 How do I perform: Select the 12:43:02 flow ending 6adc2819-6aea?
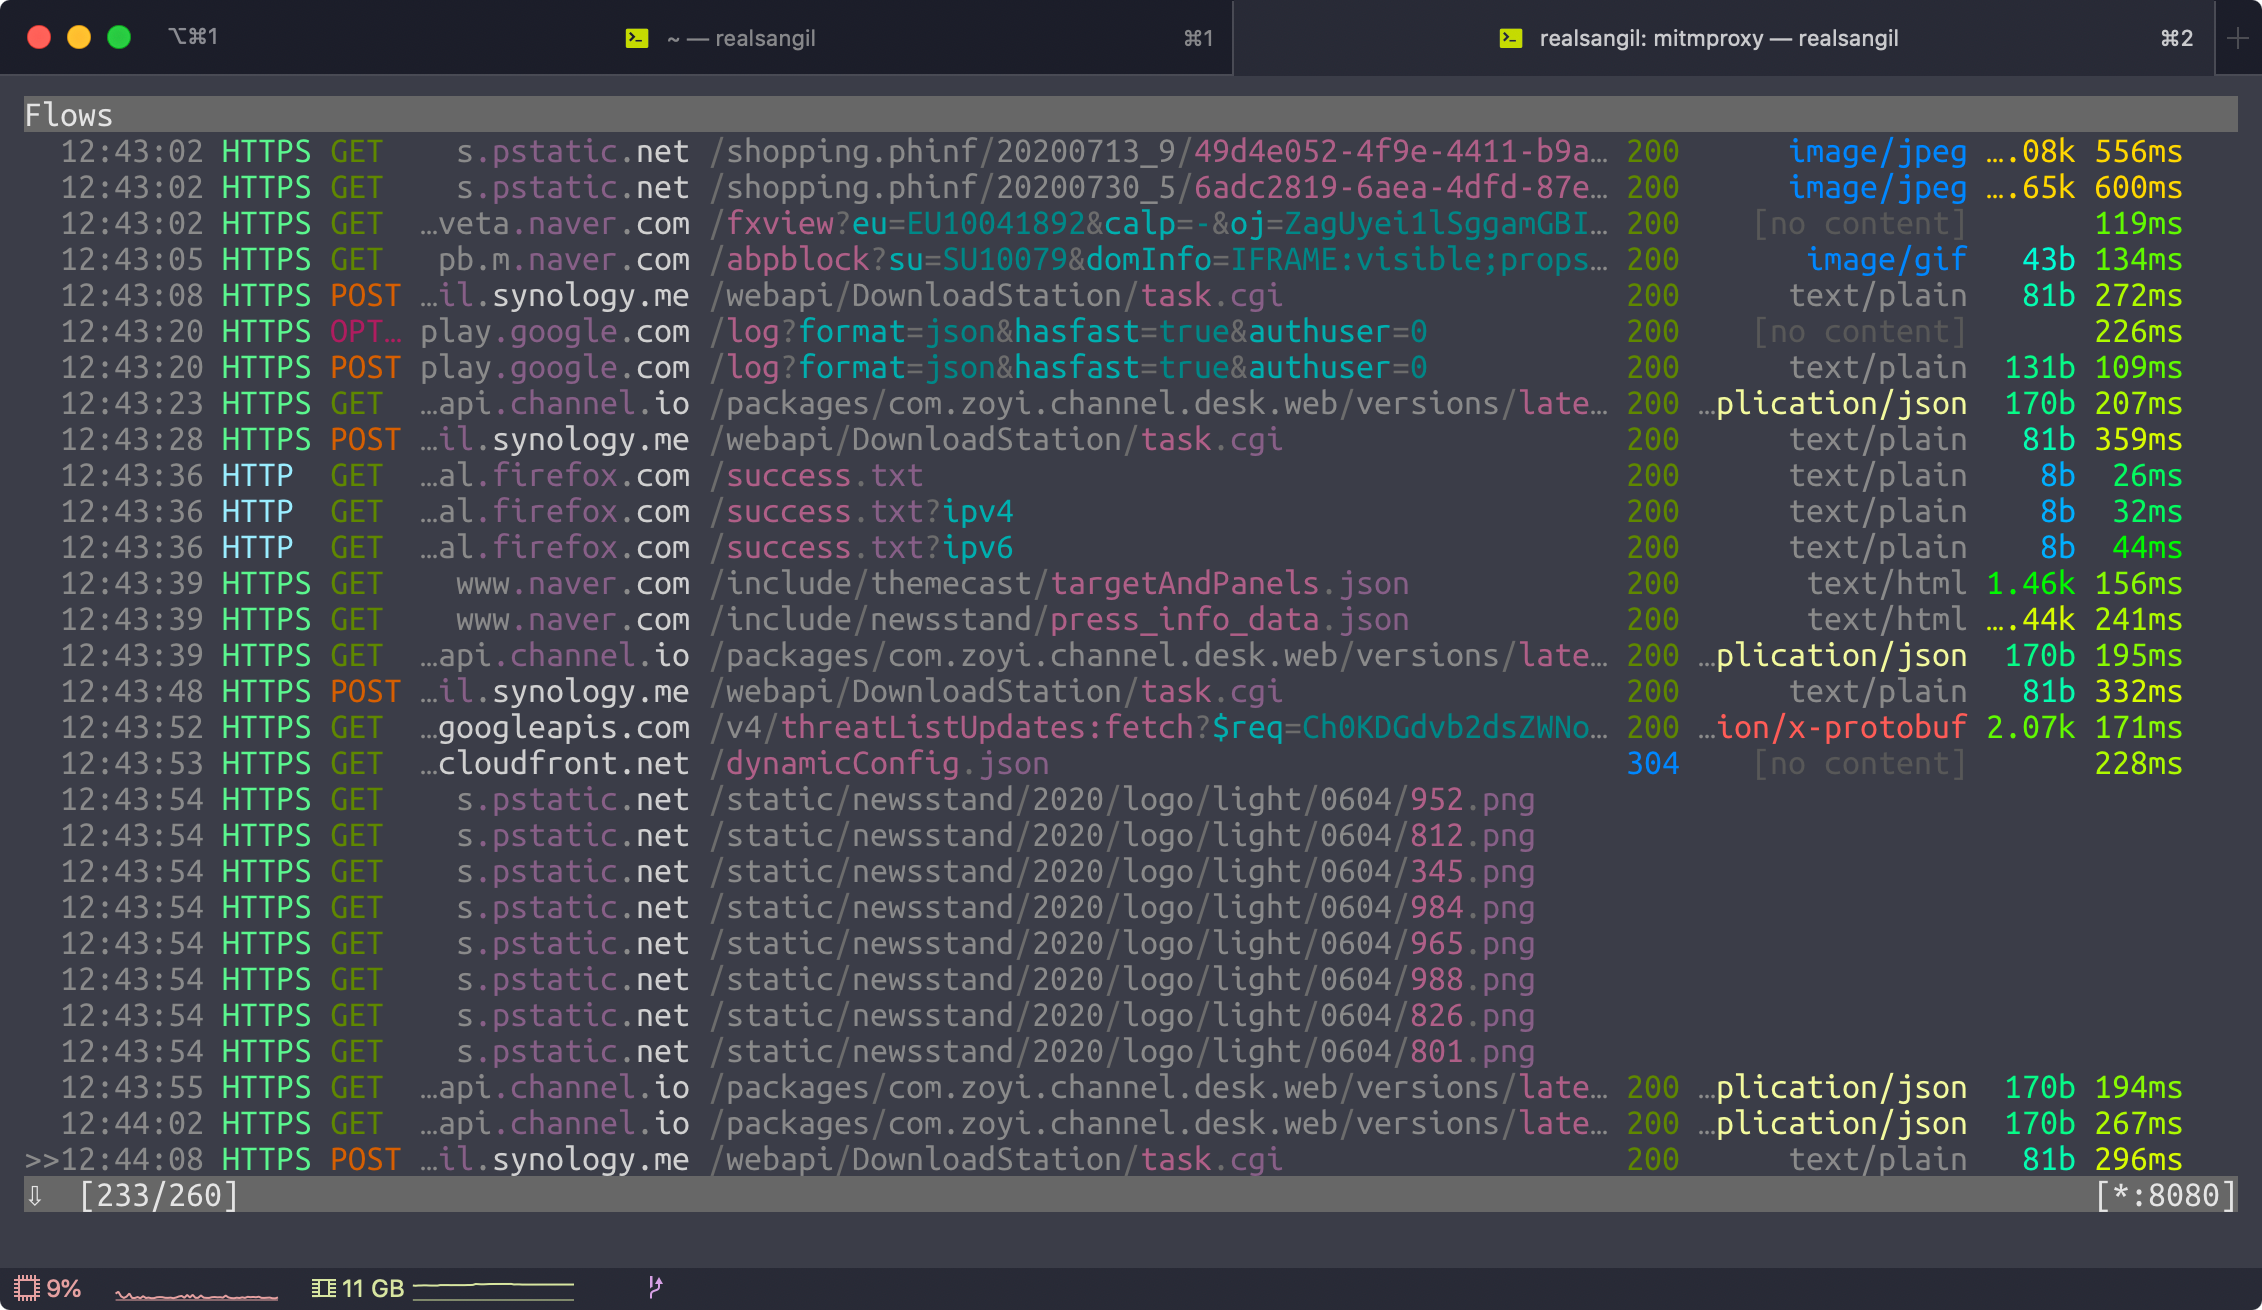pyautogui.click(x=1130, y=187)
